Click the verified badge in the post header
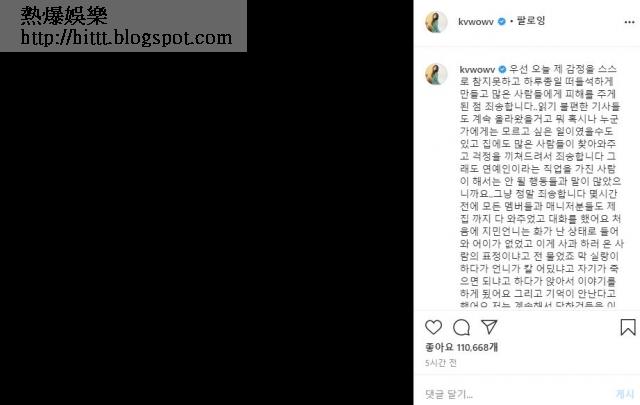This screenshot has width=640, height=405. click(x=502, y=21)
